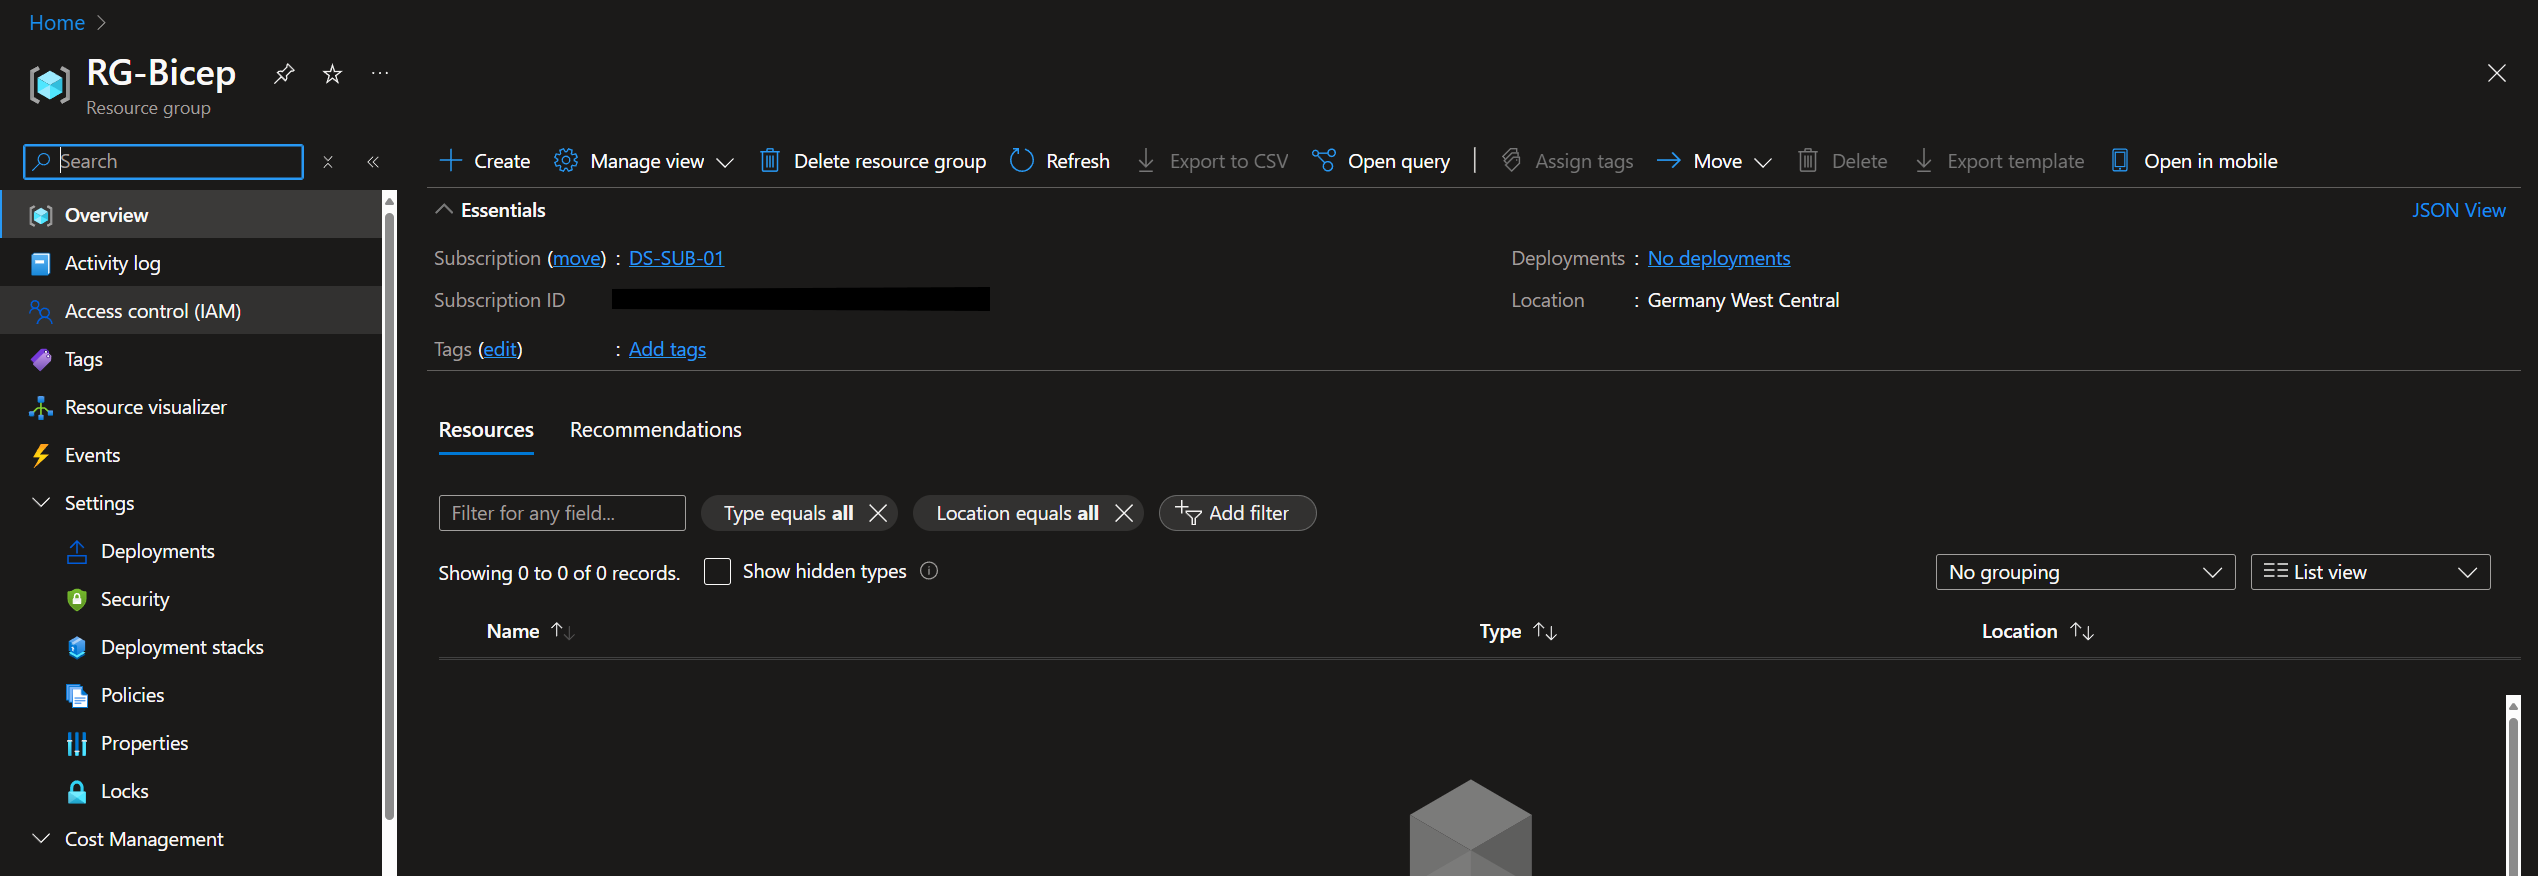Collapse the Essentials section
The height and width of the screenshot is (876, 2538).
[444, 210]
